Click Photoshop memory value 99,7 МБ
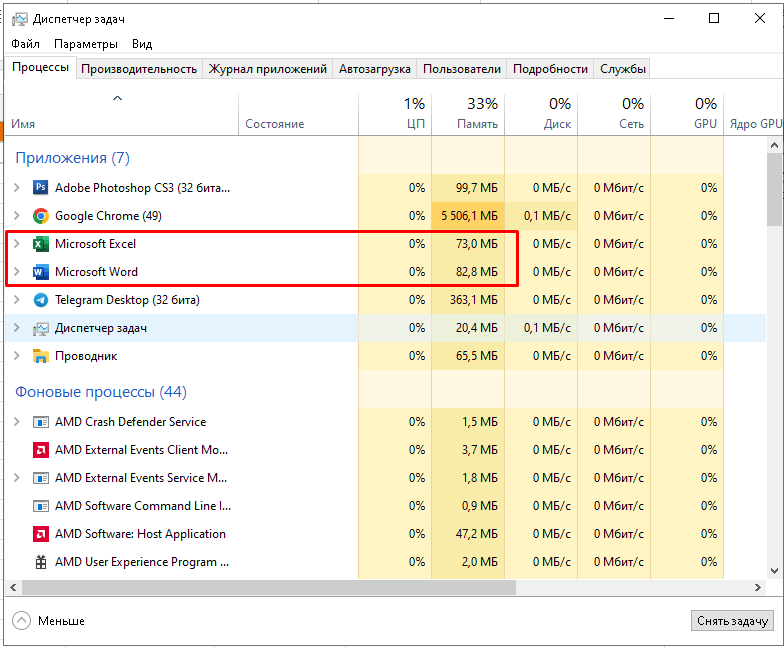Image resolution: width=784 pixels, height=648 pixels. tap(476, 188)
